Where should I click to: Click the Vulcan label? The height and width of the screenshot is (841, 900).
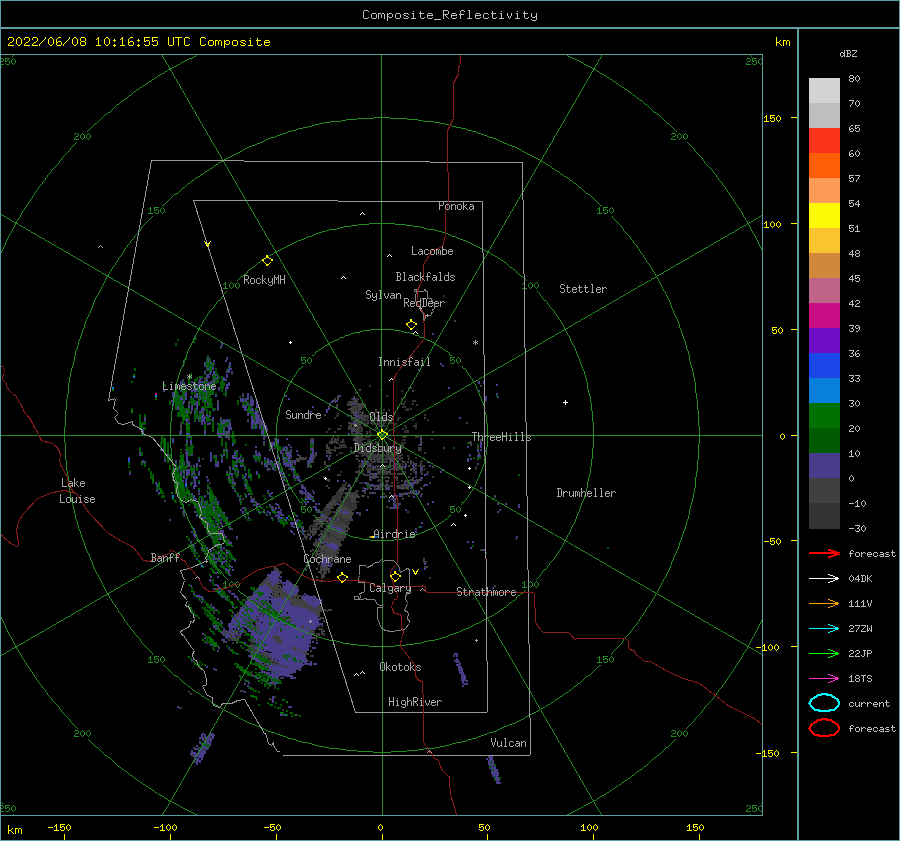coord(508,743)
